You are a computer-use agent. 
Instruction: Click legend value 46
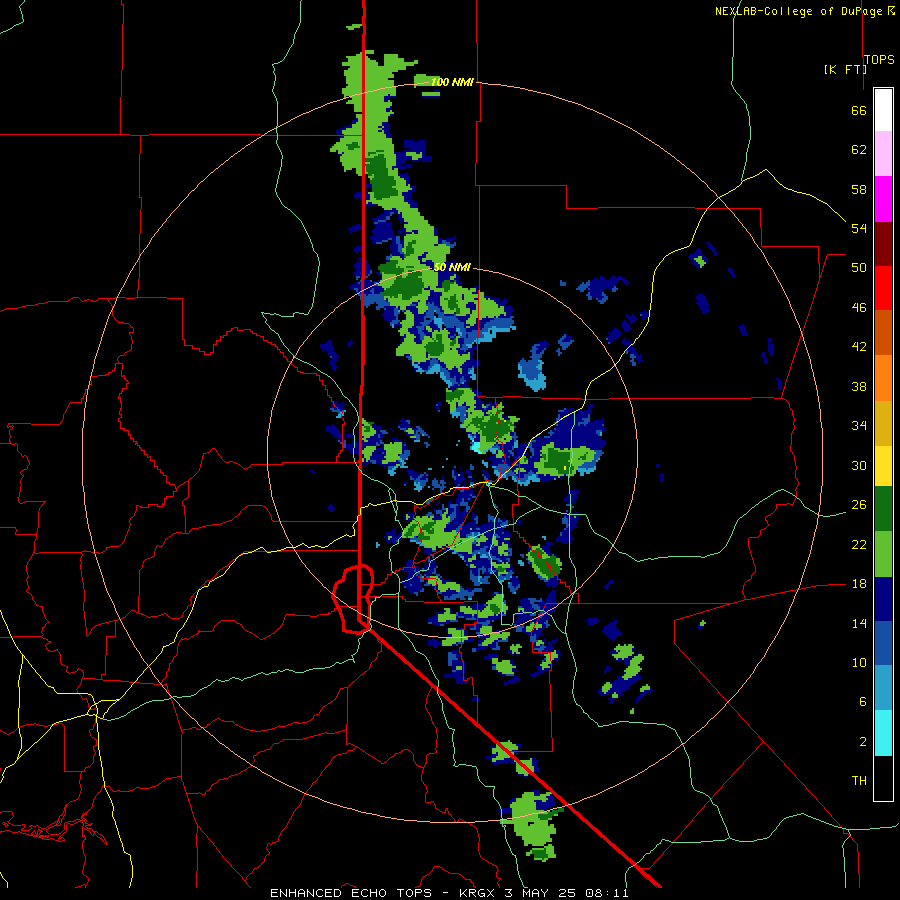pyautogui.click(x=859, y=308)
